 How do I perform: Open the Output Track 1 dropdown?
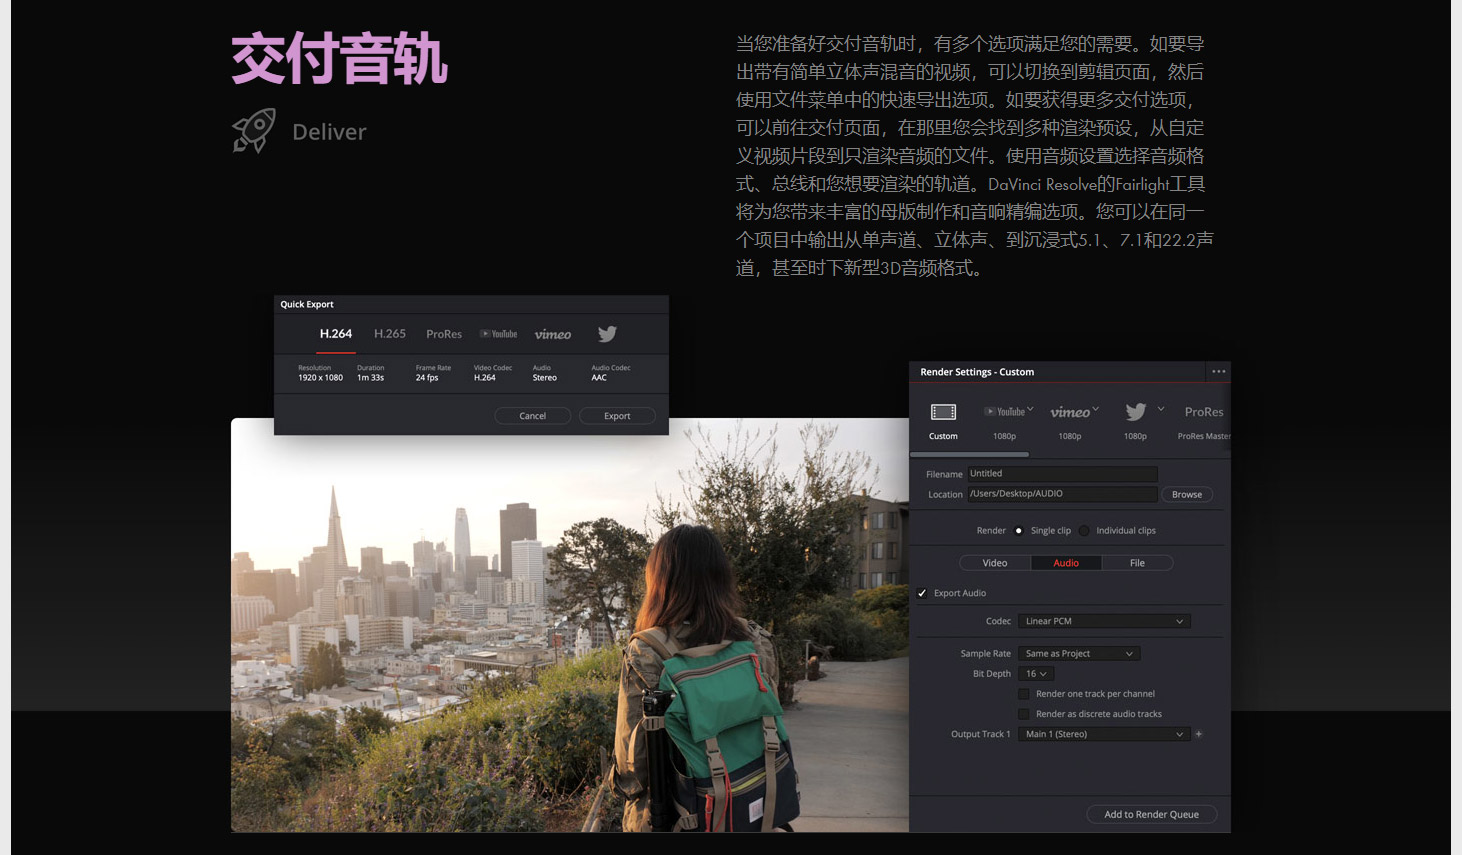(x=1104, y=734)
